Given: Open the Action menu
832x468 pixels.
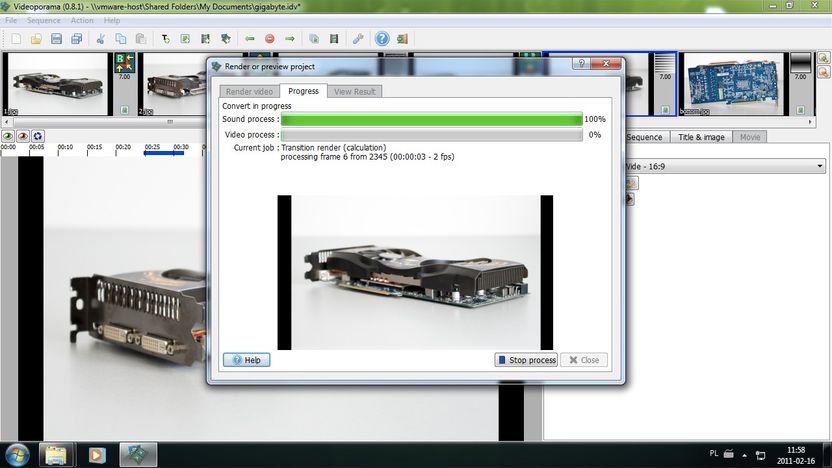Looking at the screenshot, I should (x=82, y=20).
